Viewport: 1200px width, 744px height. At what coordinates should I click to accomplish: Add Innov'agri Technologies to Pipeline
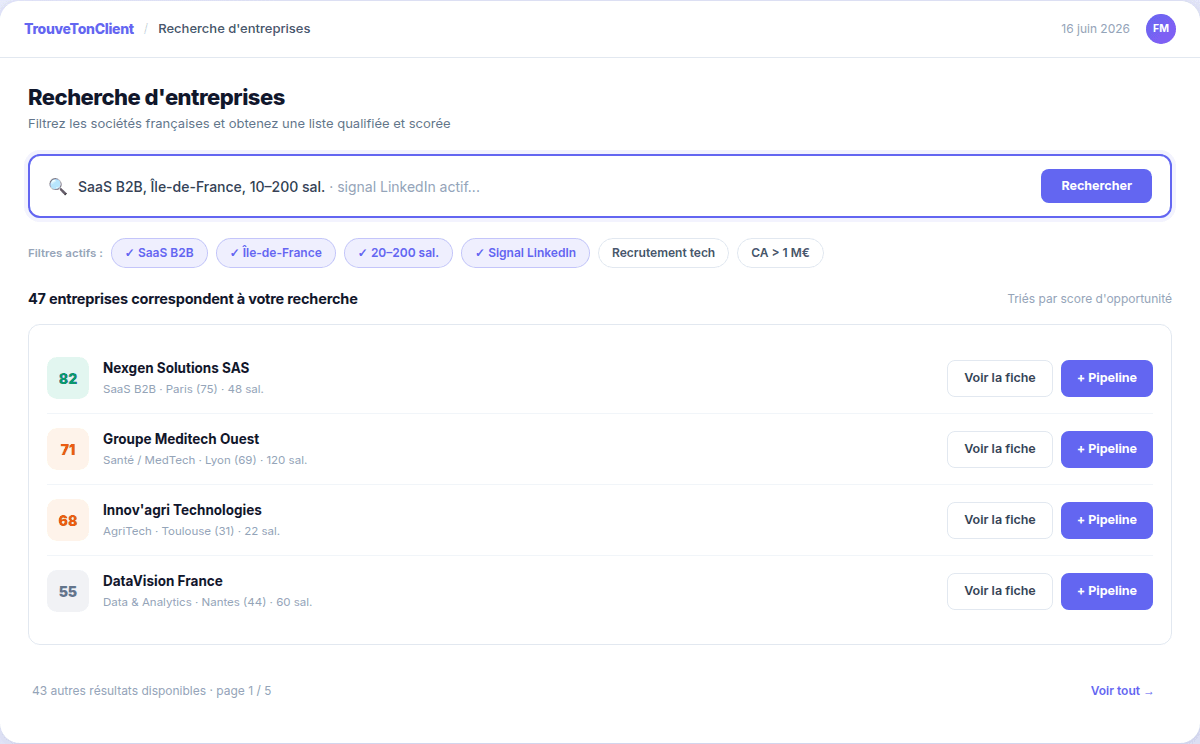(x=1107, y=520)
